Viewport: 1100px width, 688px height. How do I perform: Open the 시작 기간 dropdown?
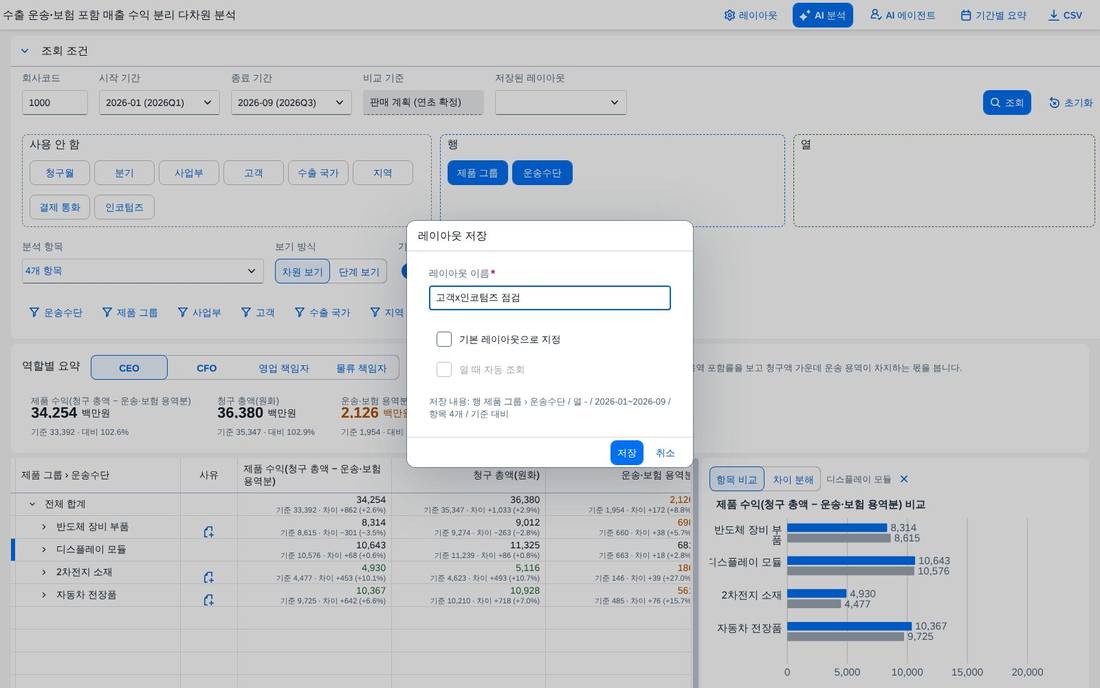pos(159,102)
